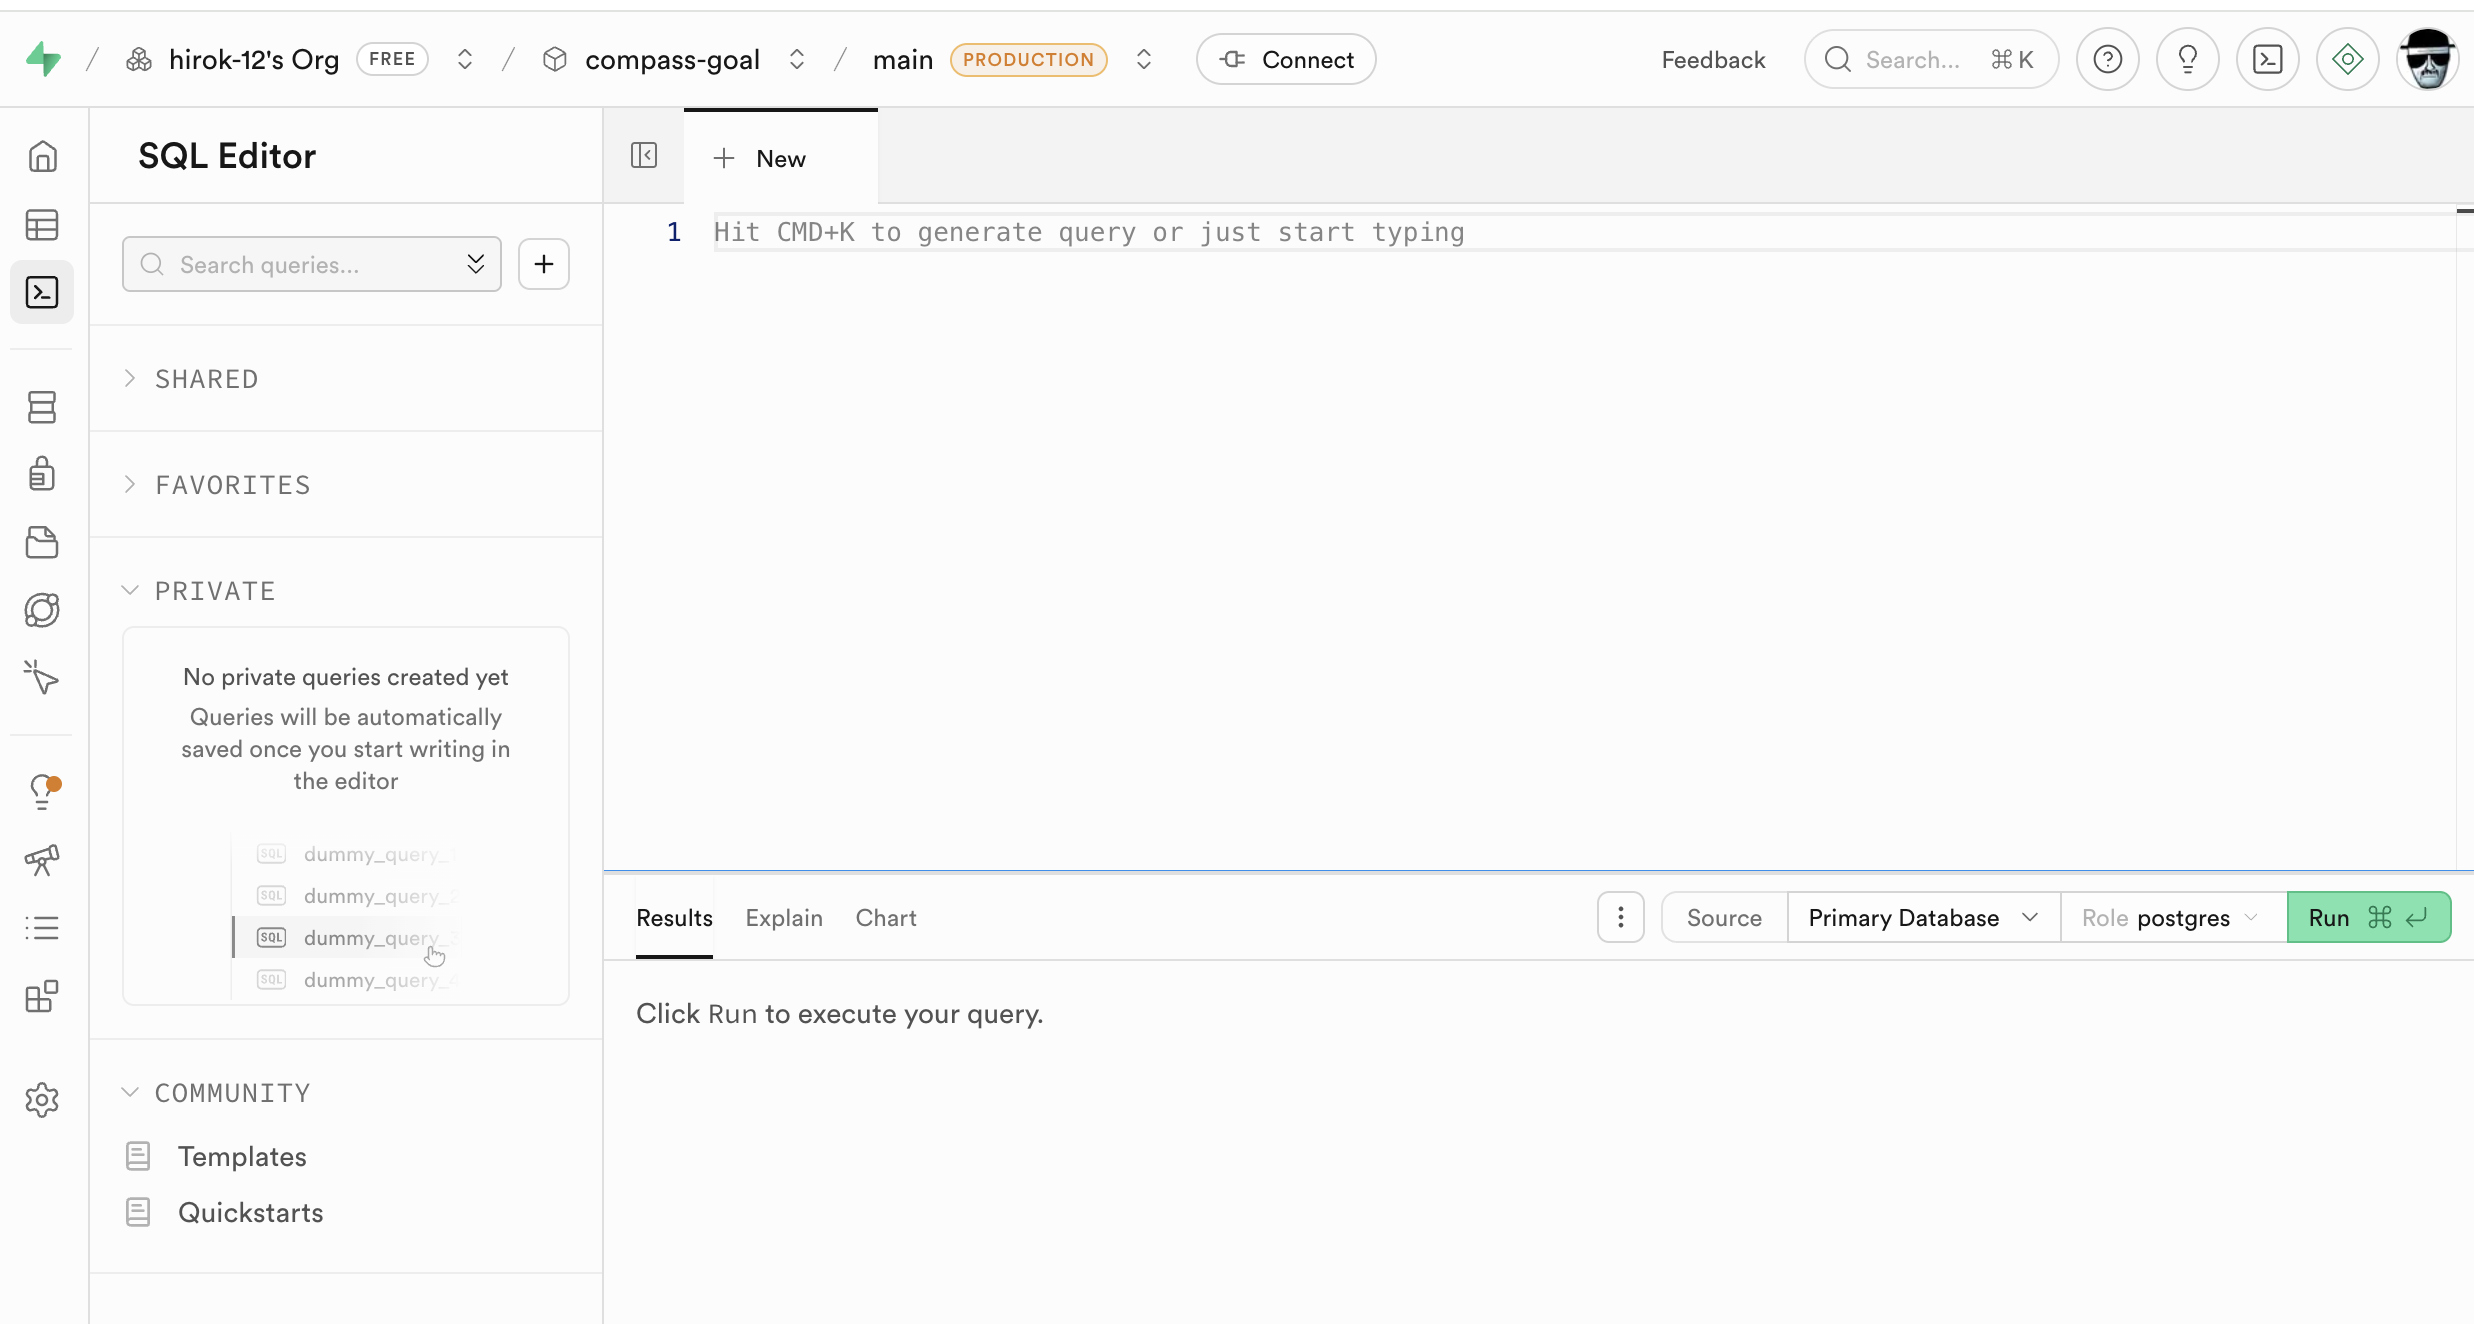Open the Integrations blocks icon in the sidebar

tap(42, 996)
